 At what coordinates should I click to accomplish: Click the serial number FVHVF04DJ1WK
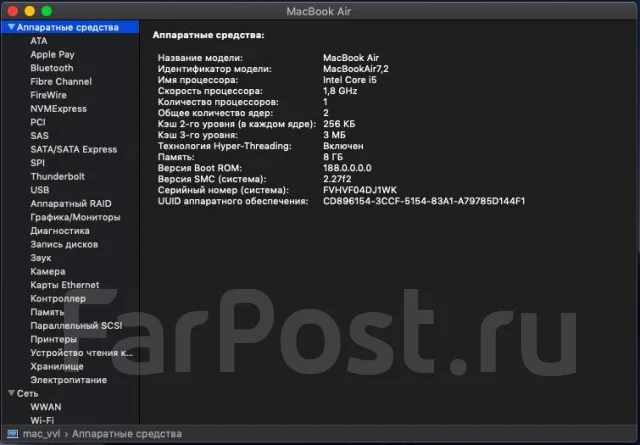pos(360,190)
